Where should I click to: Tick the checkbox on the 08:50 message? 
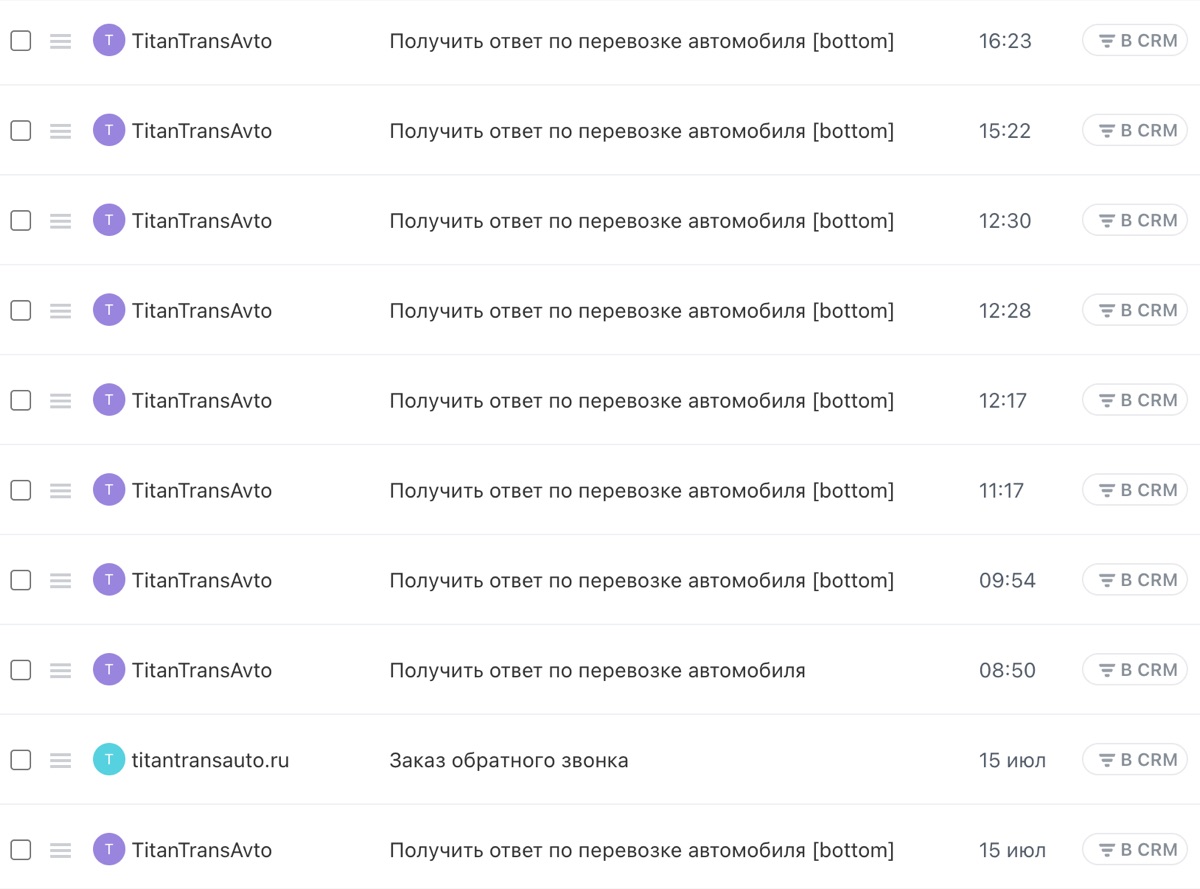click(20, 670)
